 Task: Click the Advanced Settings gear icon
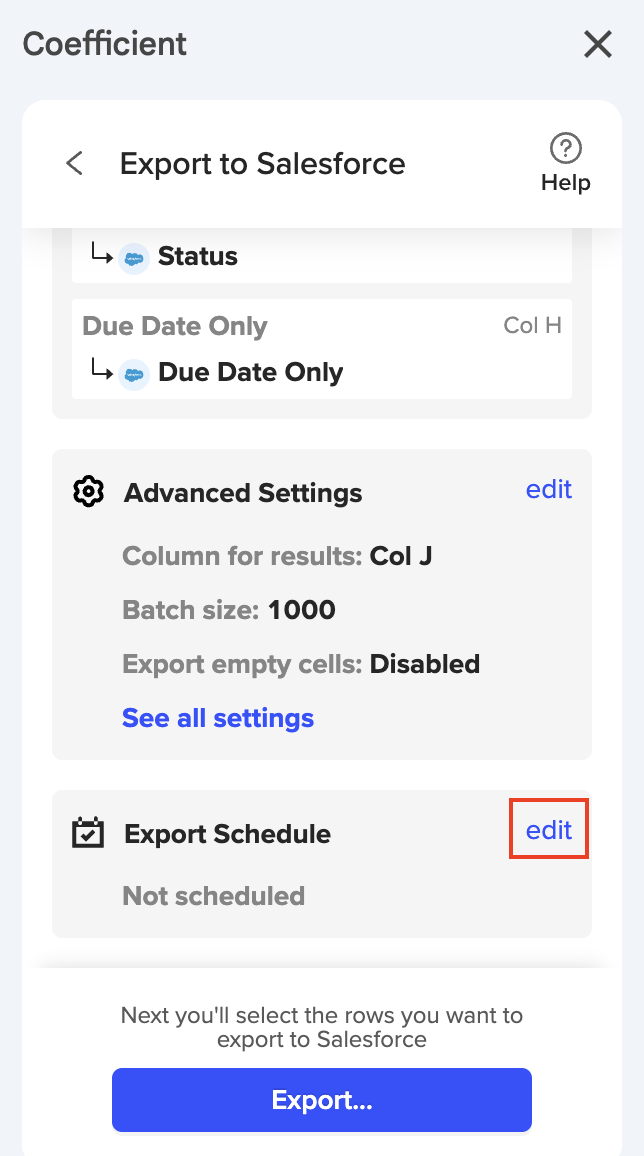[88, 491]
